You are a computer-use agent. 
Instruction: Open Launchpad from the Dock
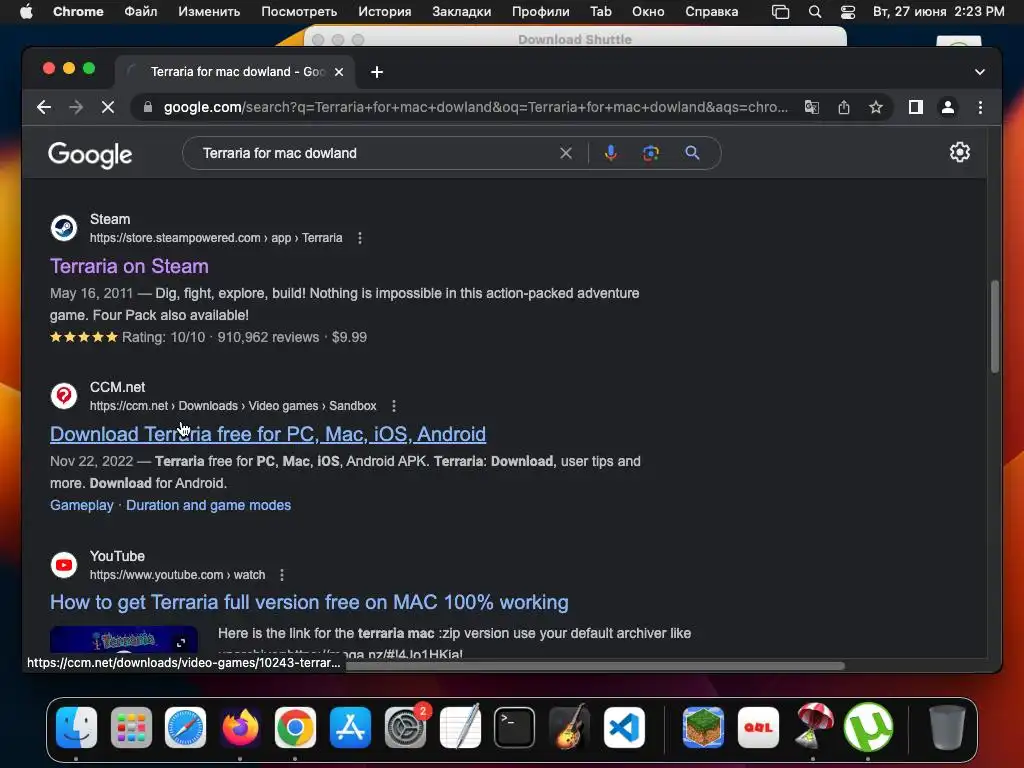131,727
